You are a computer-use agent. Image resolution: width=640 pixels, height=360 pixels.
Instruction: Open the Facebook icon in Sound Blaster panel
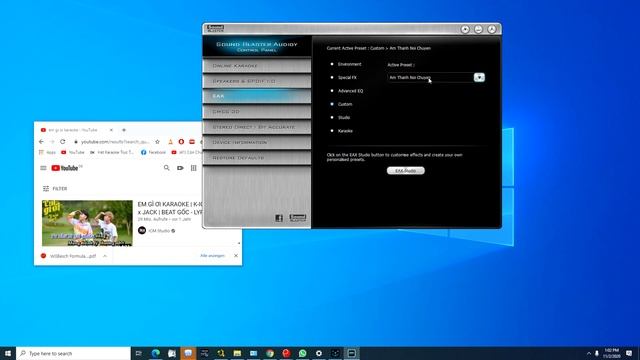pos(279,218)
